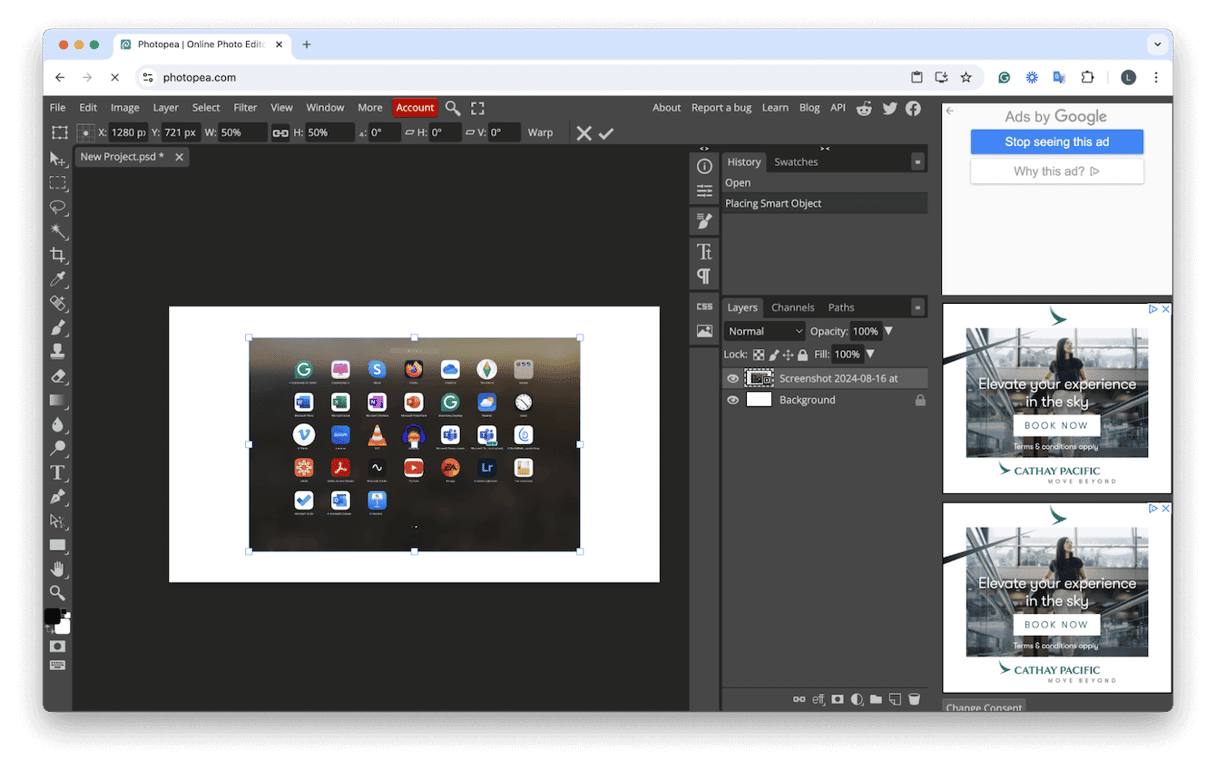Viewport: 1216px width, 769px height.
Task: Open the Normal blend mode dropdown
Action: click(x=765, y=331)
